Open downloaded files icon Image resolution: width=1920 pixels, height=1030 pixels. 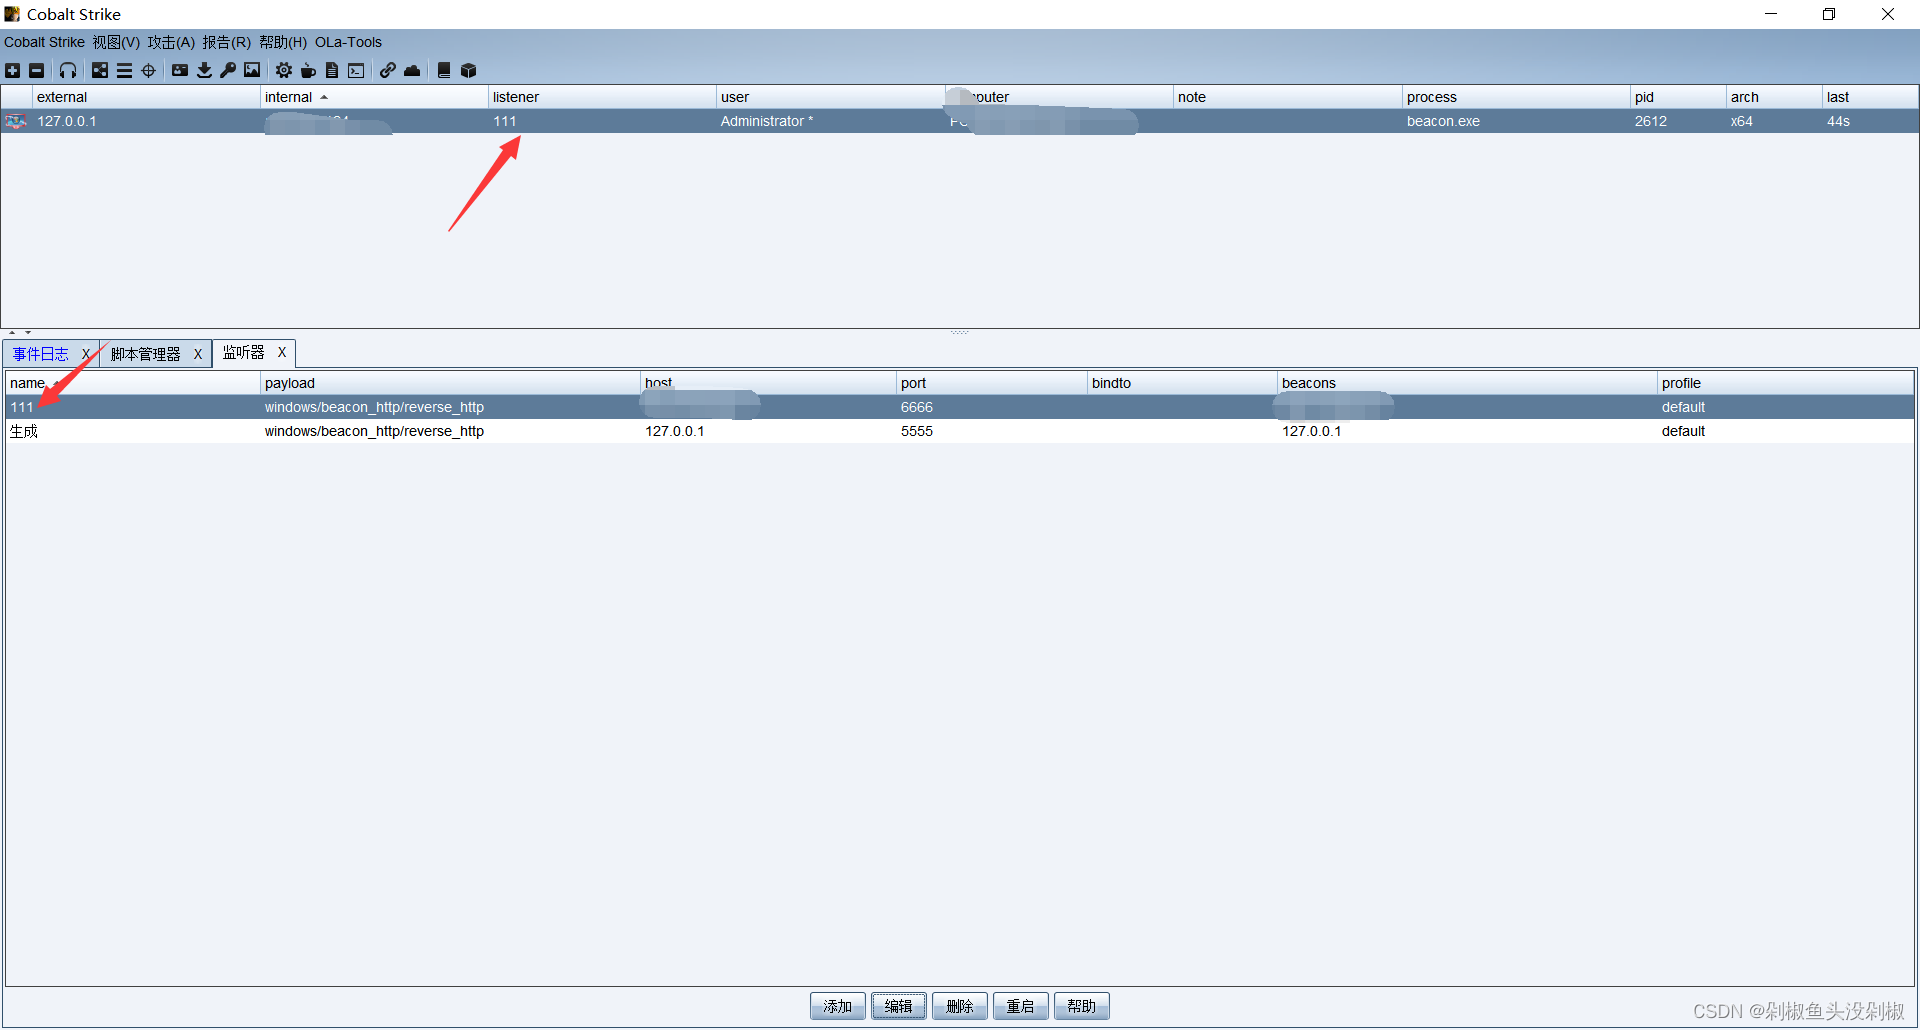pos(204,70)
